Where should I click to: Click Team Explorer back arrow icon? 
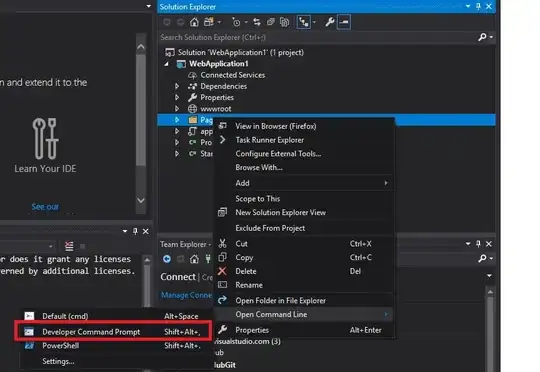click(x=167, y=259)
